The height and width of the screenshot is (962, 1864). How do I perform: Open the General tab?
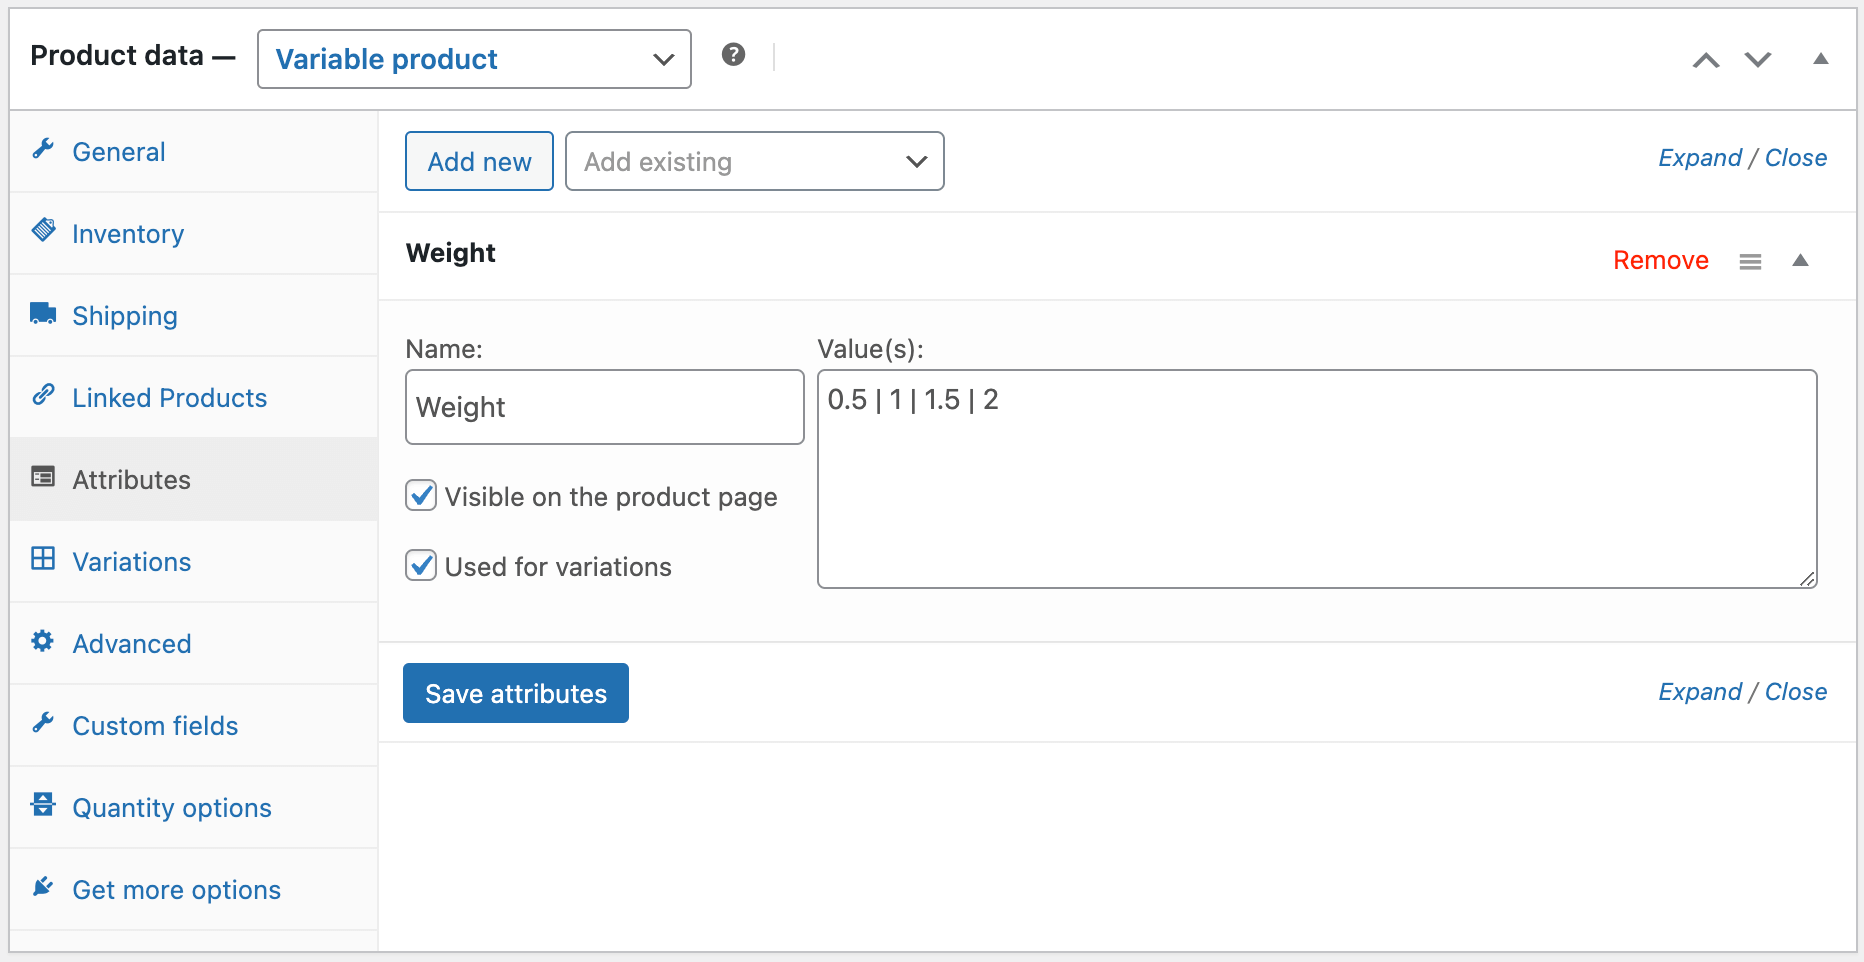pyautogui.click(x=118, y=152)
